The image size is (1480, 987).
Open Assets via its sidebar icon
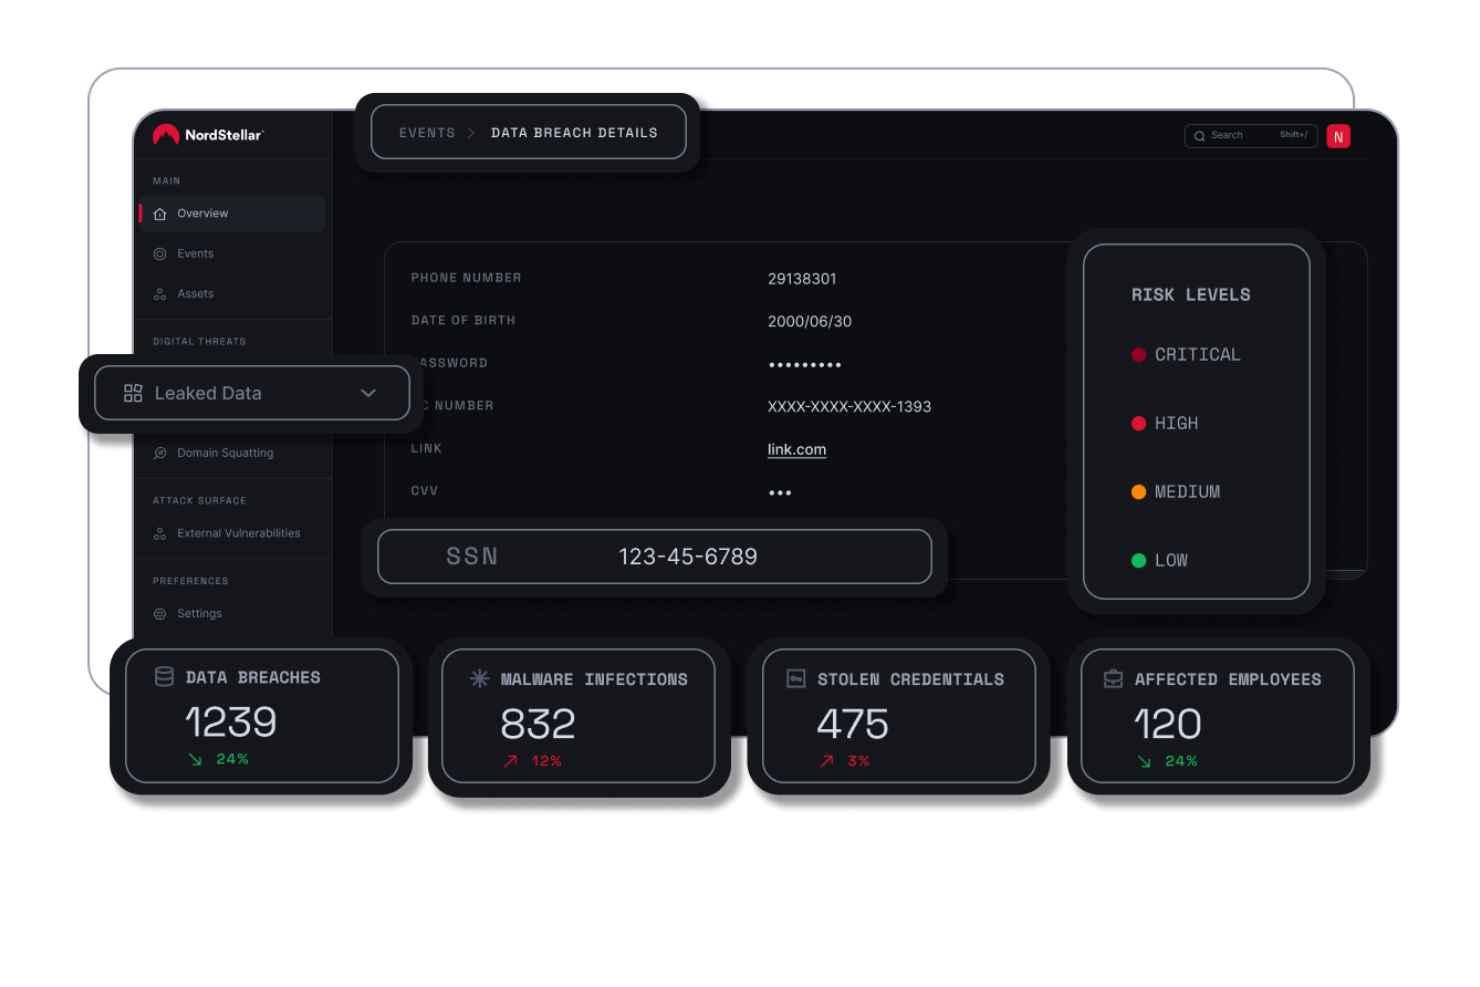pyautogui.click(x=161, y=293)
